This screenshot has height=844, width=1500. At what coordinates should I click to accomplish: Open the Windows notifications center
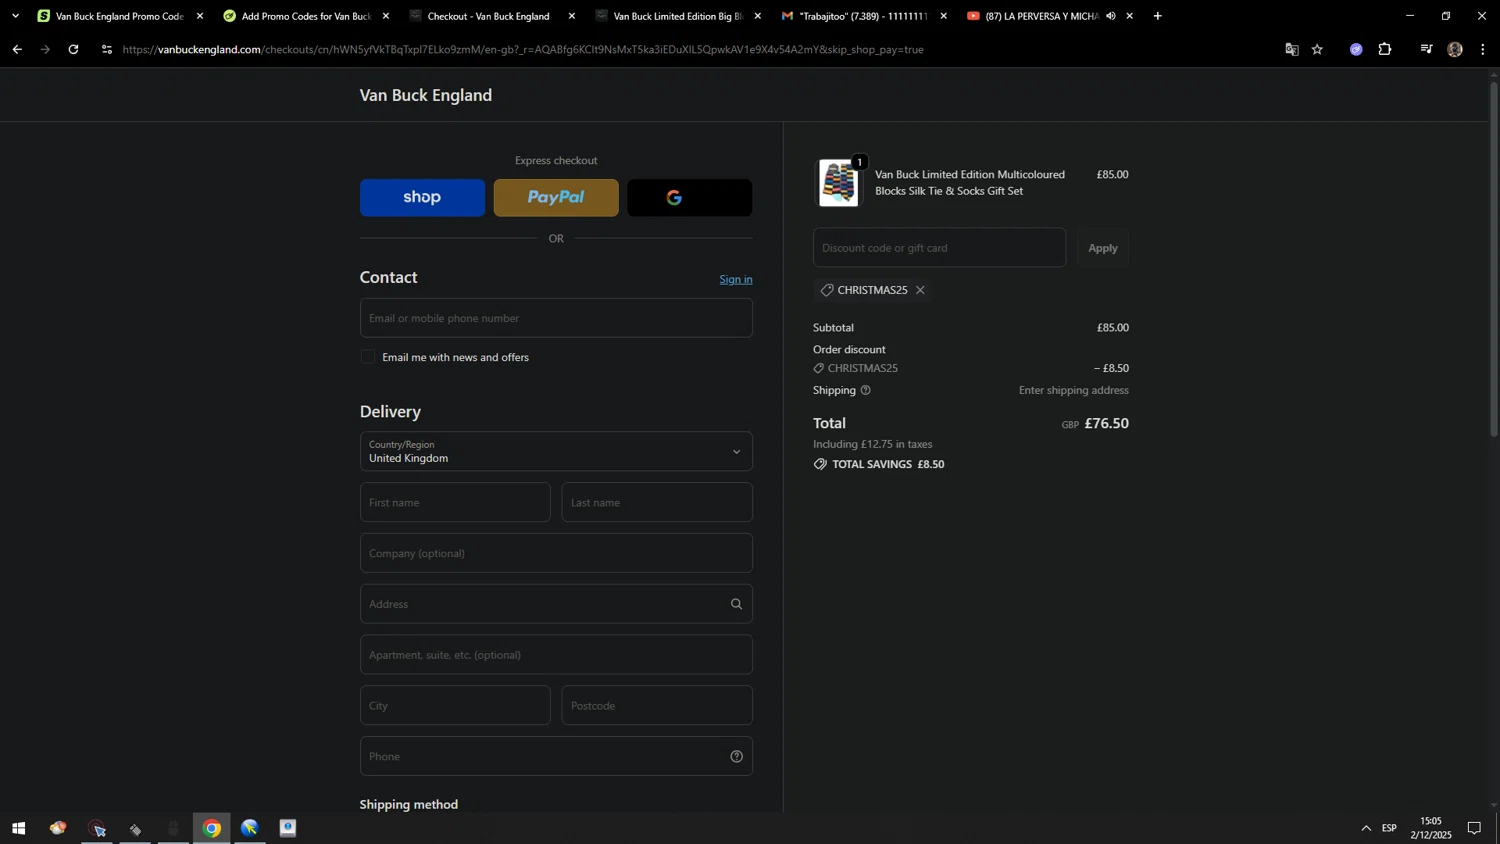click(x=1474, y=828)
